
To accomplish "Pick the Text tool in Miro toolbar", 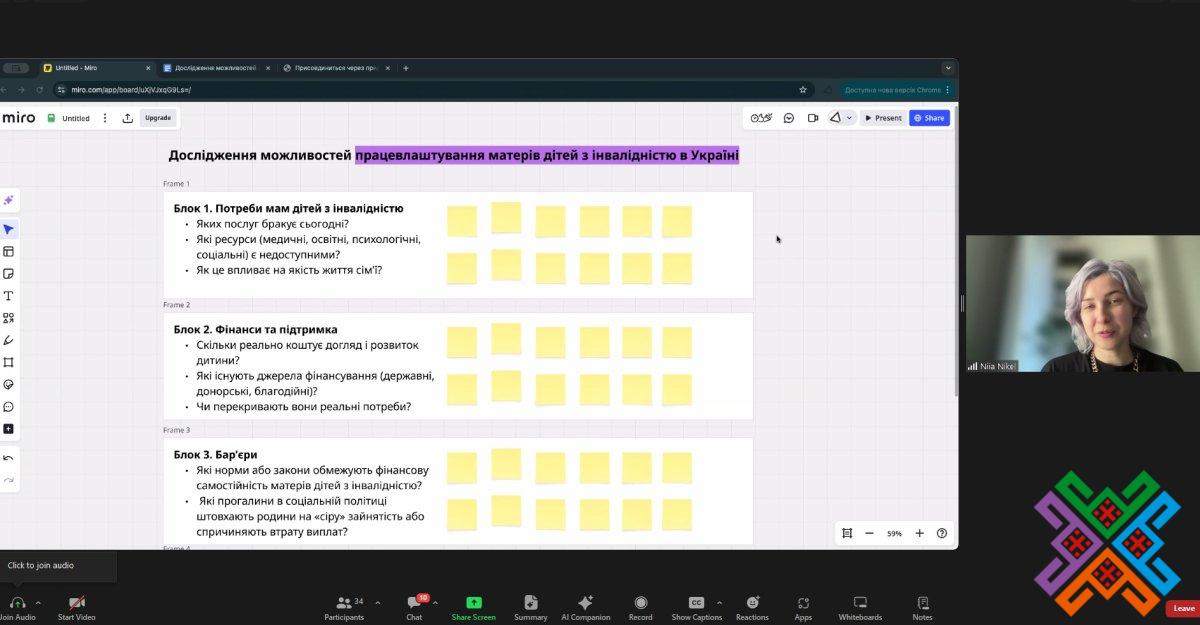I will [x=8, y=296].
